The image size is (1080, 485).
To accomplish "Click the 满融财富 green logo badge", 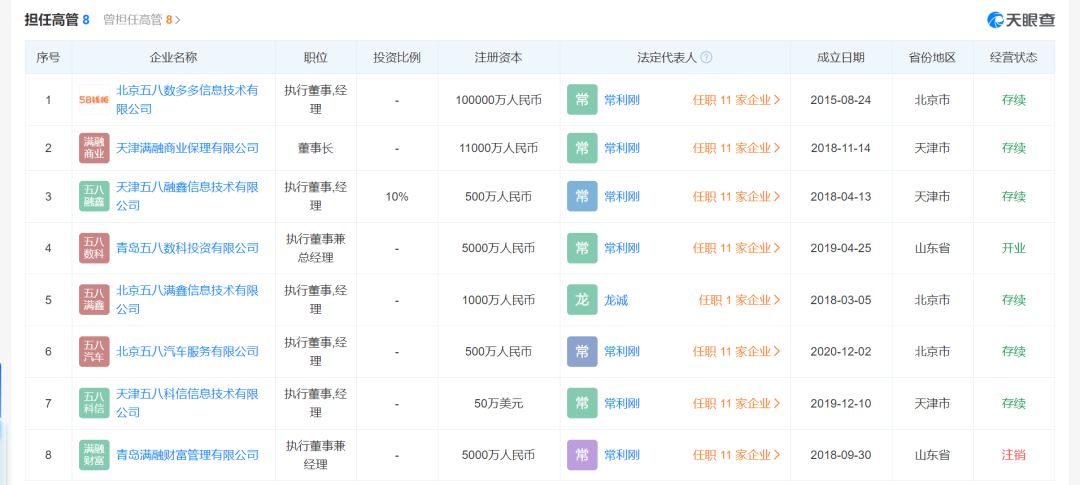I will point(94,455).
